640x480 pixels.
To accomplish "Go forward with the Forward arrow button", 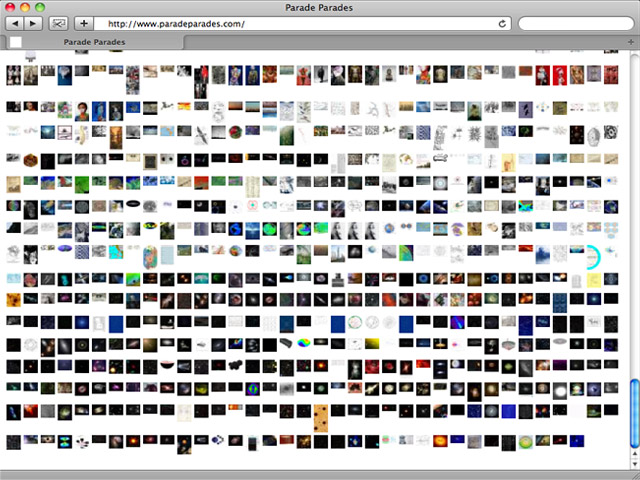I will point(33,24).
